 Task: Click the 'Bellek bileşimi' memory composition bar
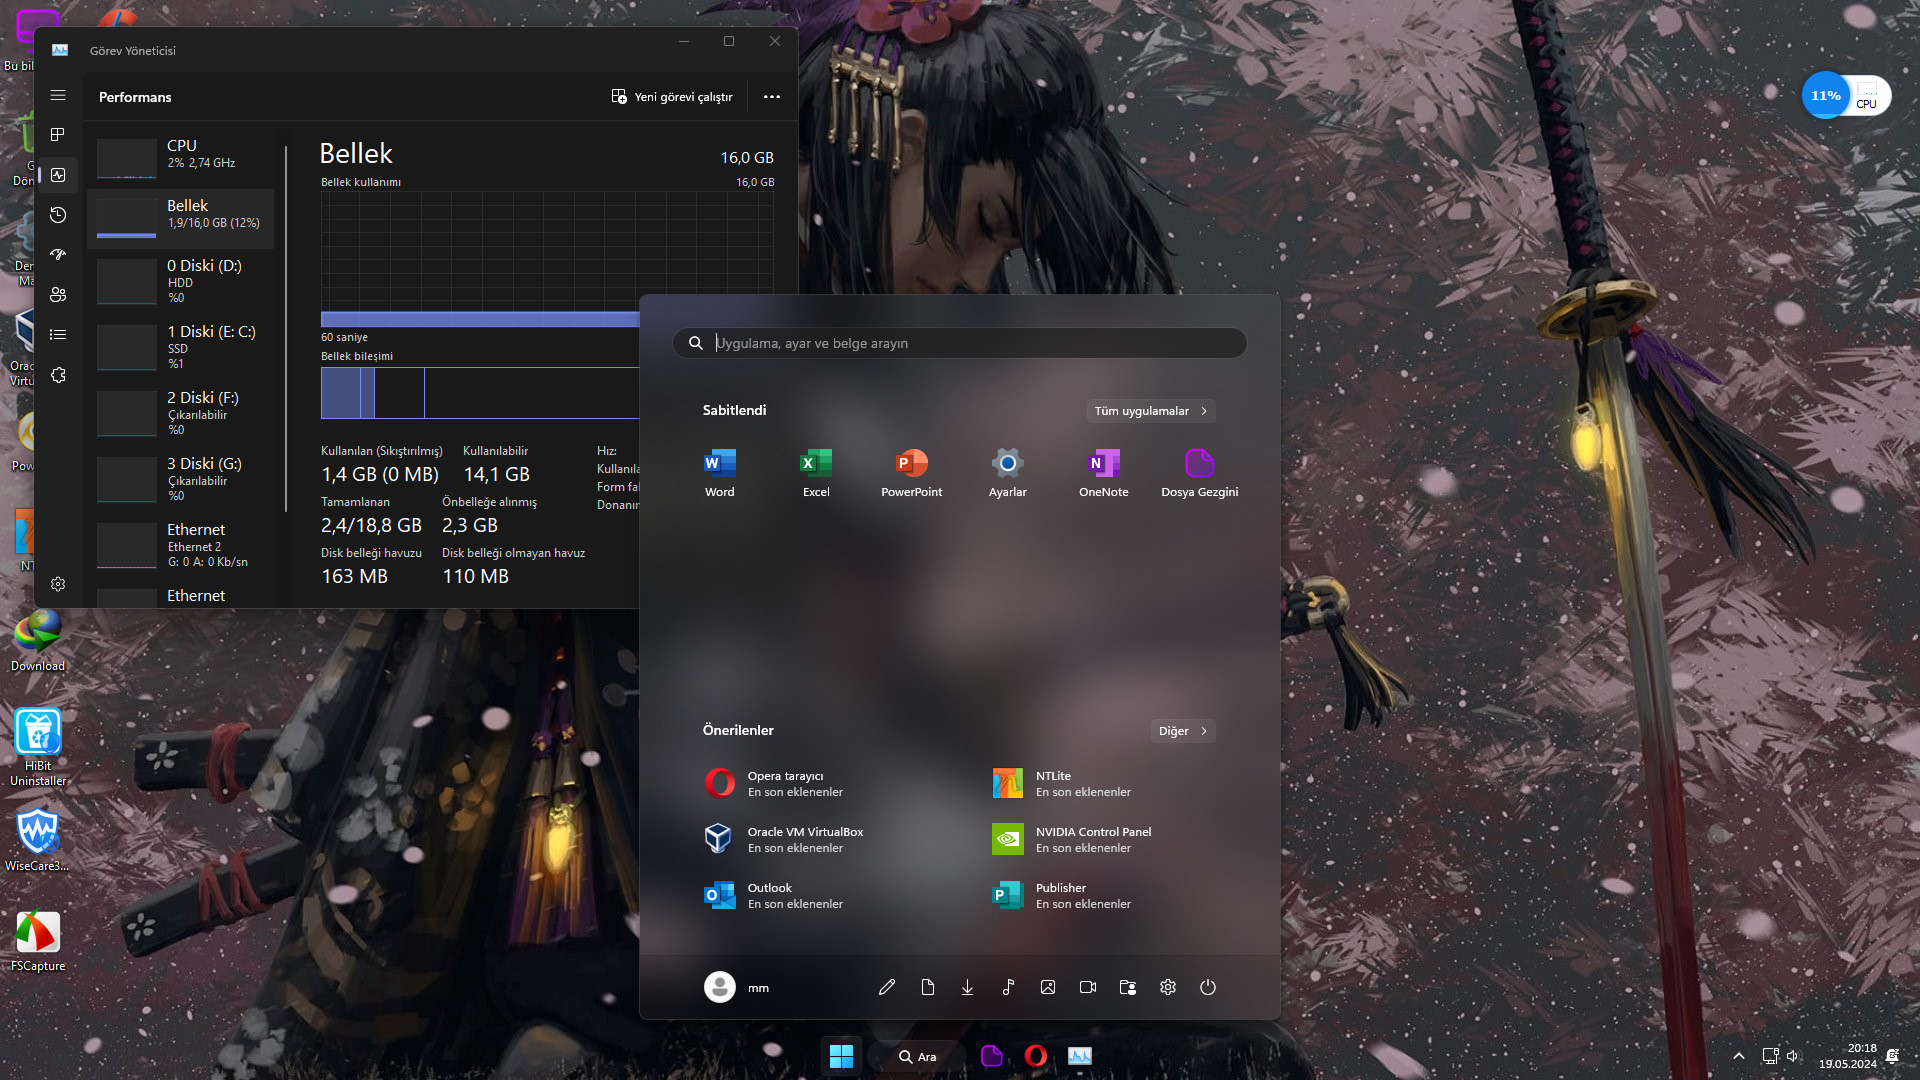point(480,393)
